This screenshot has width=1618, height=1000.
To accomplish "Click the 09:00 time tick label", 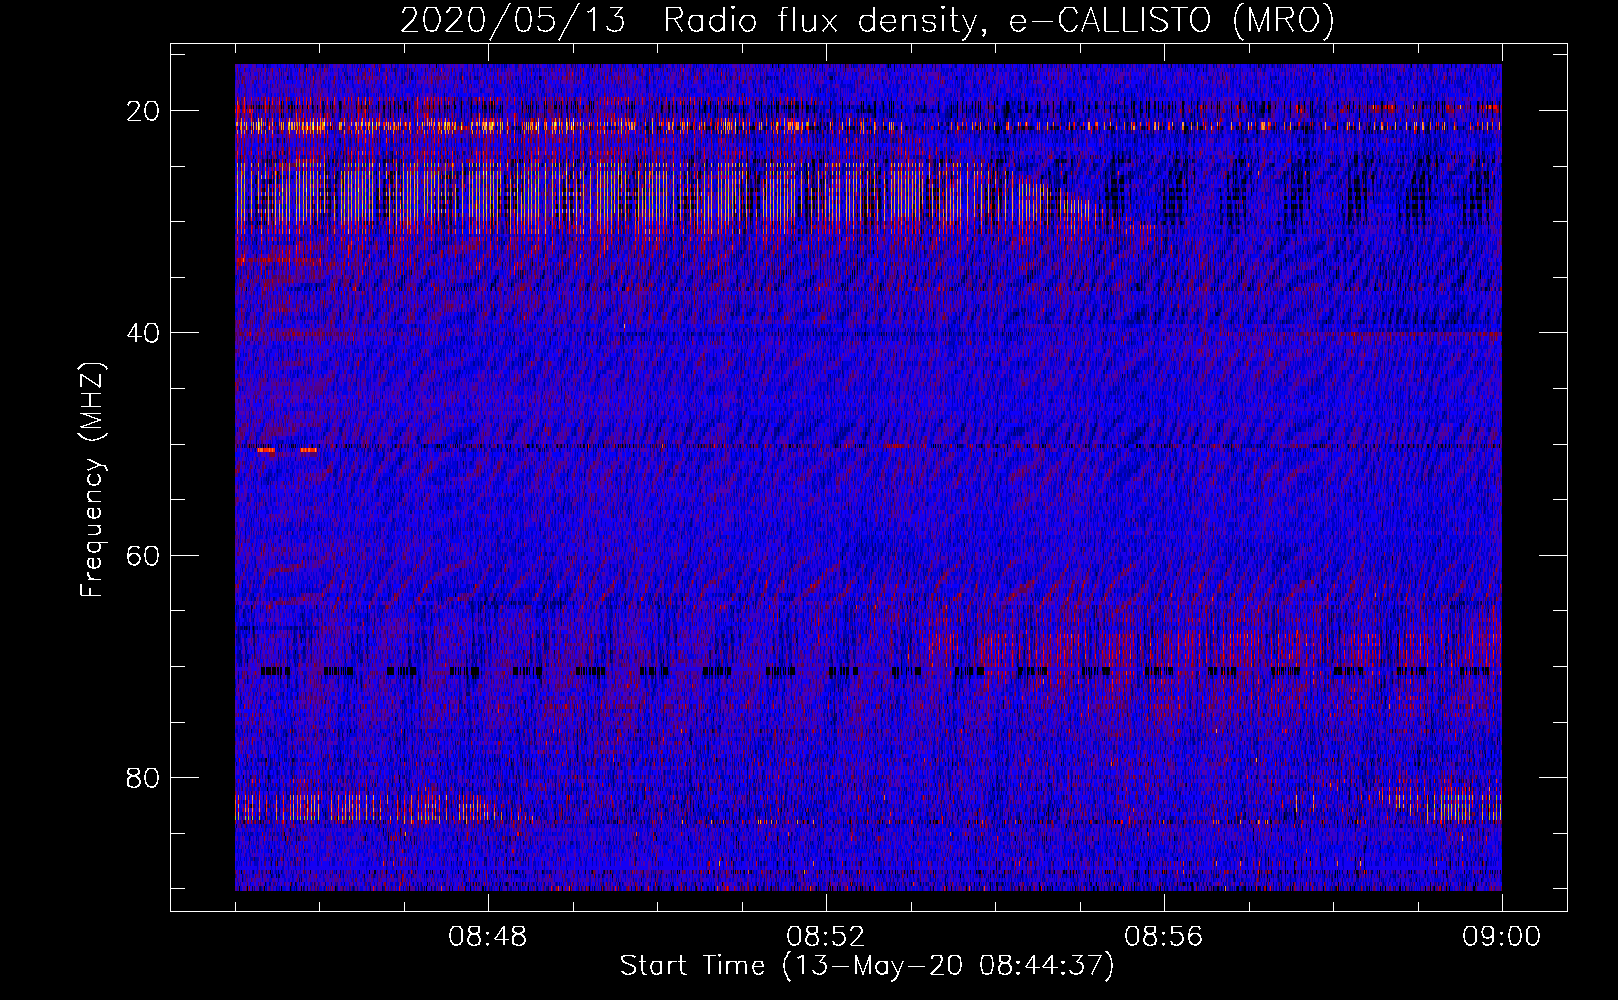I will point(1502,937).
